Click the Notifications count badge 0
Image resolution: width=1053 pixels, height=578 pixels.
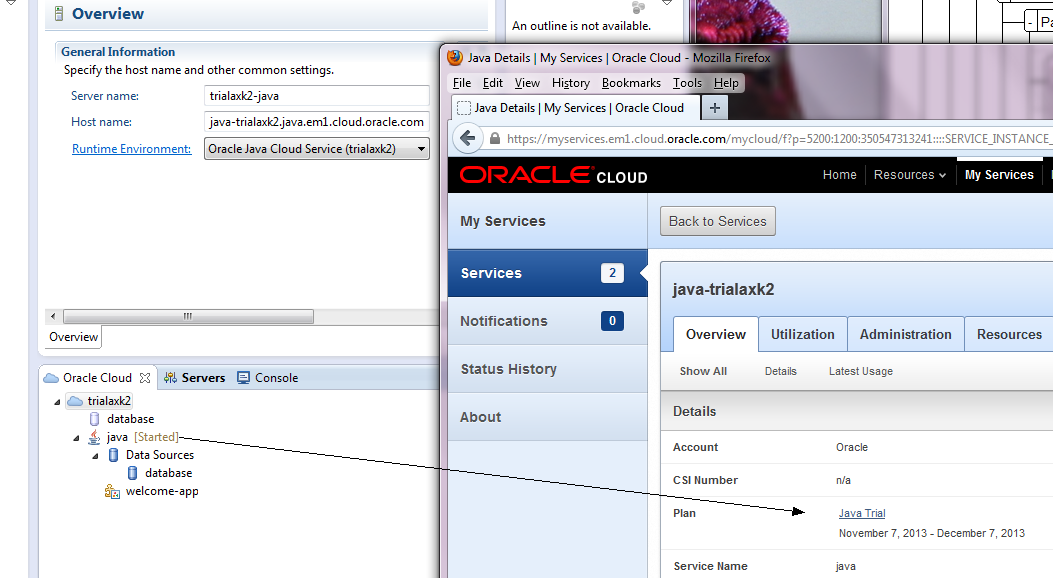point(612,321)
